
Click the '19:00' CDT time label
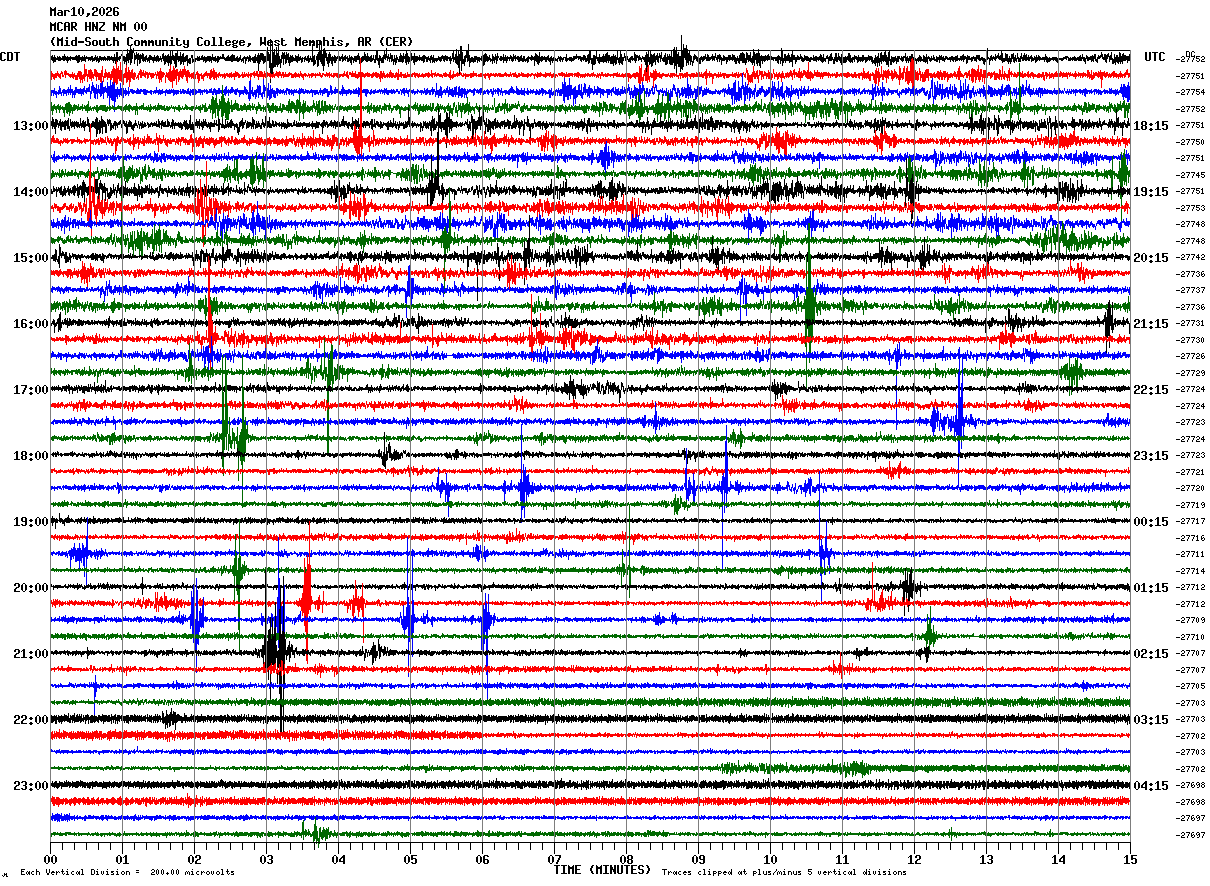tap(31, 522)
